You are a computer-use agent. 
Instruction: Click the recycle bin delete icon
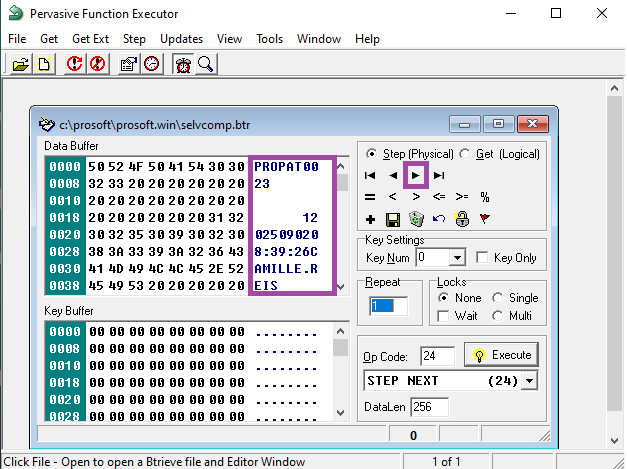click(416, 219)
